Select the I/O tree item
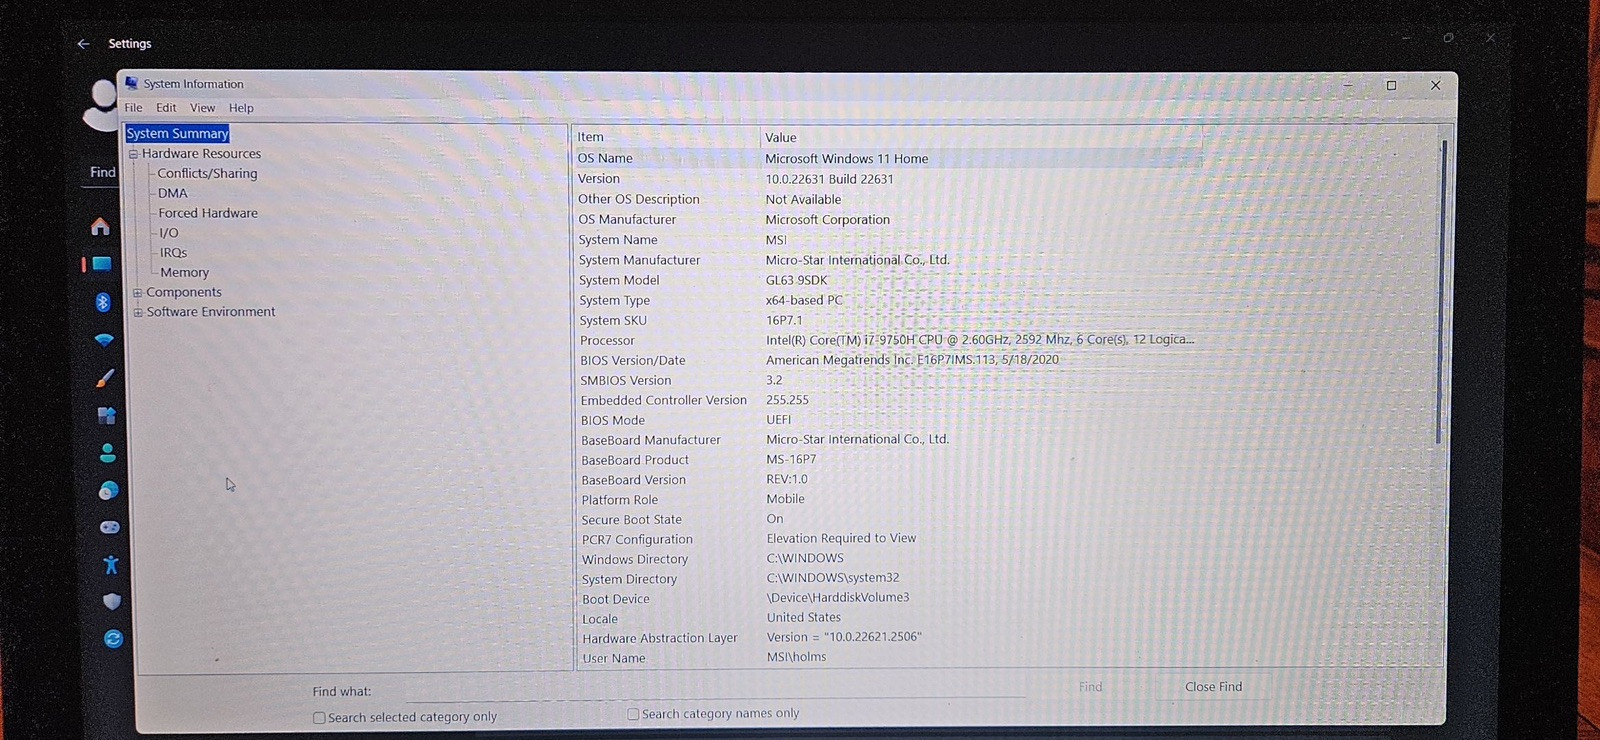The height and width of the screenshot is (740, 1600). (x=169, y=233)
